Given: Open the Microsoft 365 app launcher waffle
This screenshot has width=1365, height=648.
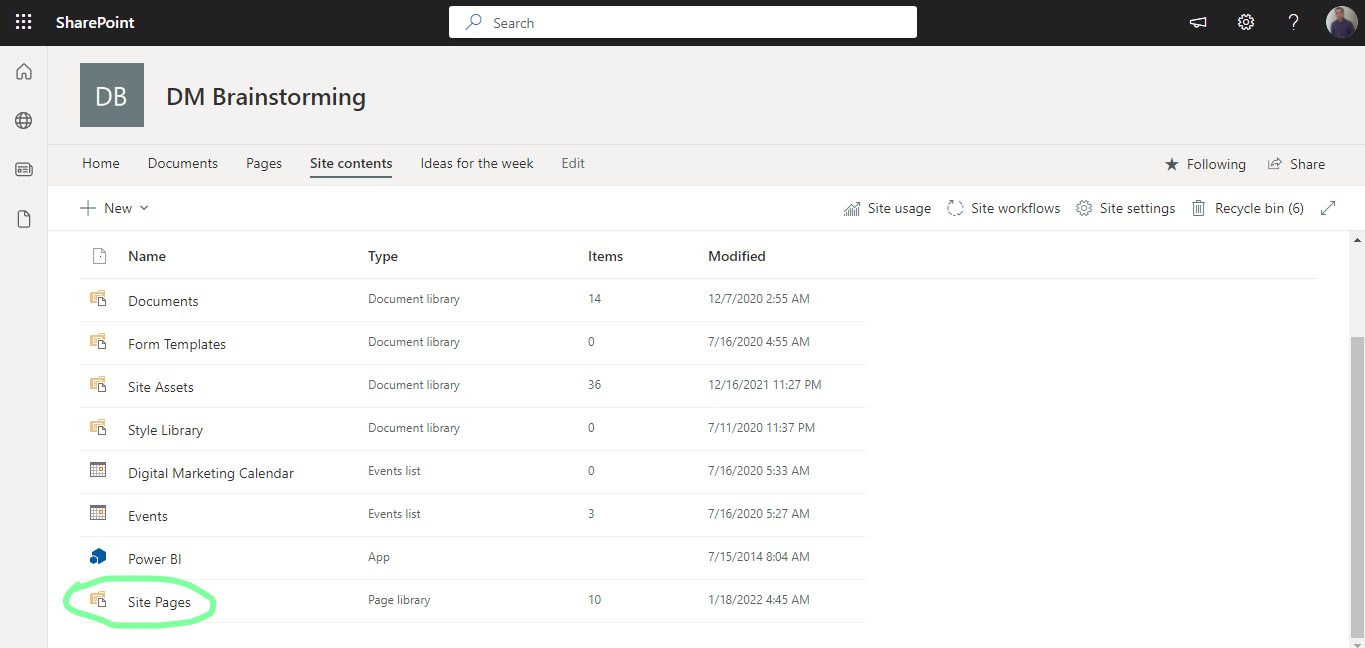Looking at the screenshot, I should tap(23, 22).
